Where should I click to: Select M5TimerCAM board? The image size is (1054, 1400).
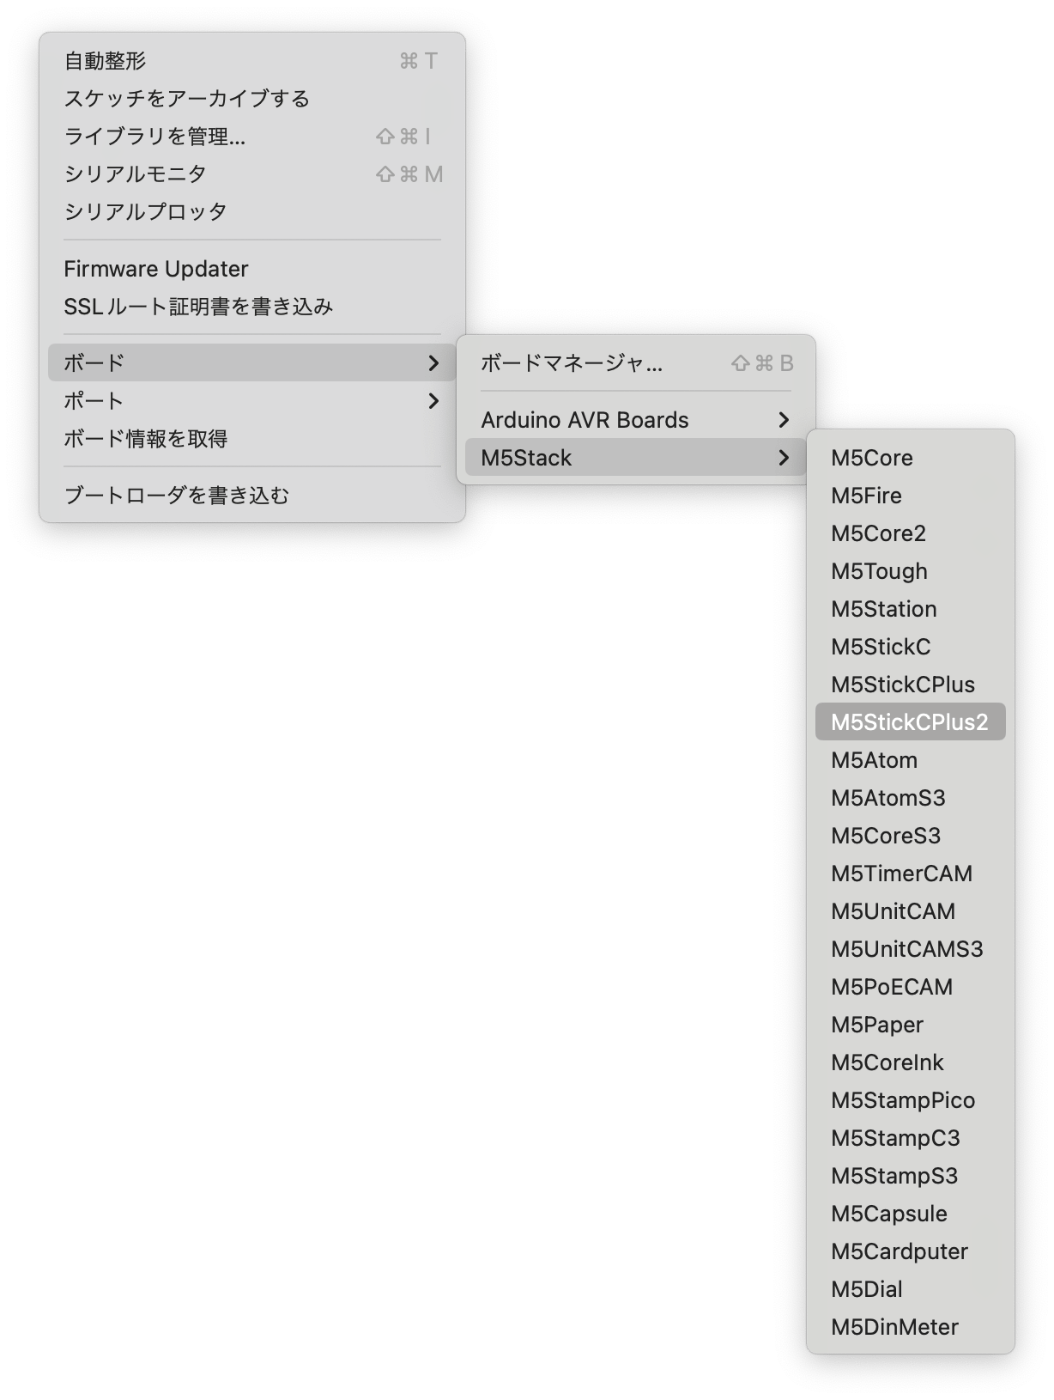910,874
